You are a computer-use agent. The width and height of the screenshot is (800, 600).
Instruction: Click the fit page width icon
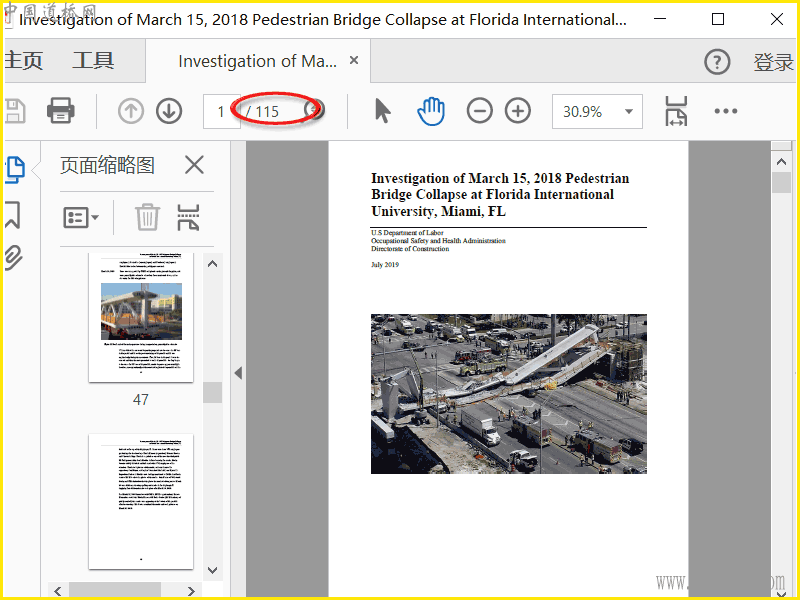(677, 111)
